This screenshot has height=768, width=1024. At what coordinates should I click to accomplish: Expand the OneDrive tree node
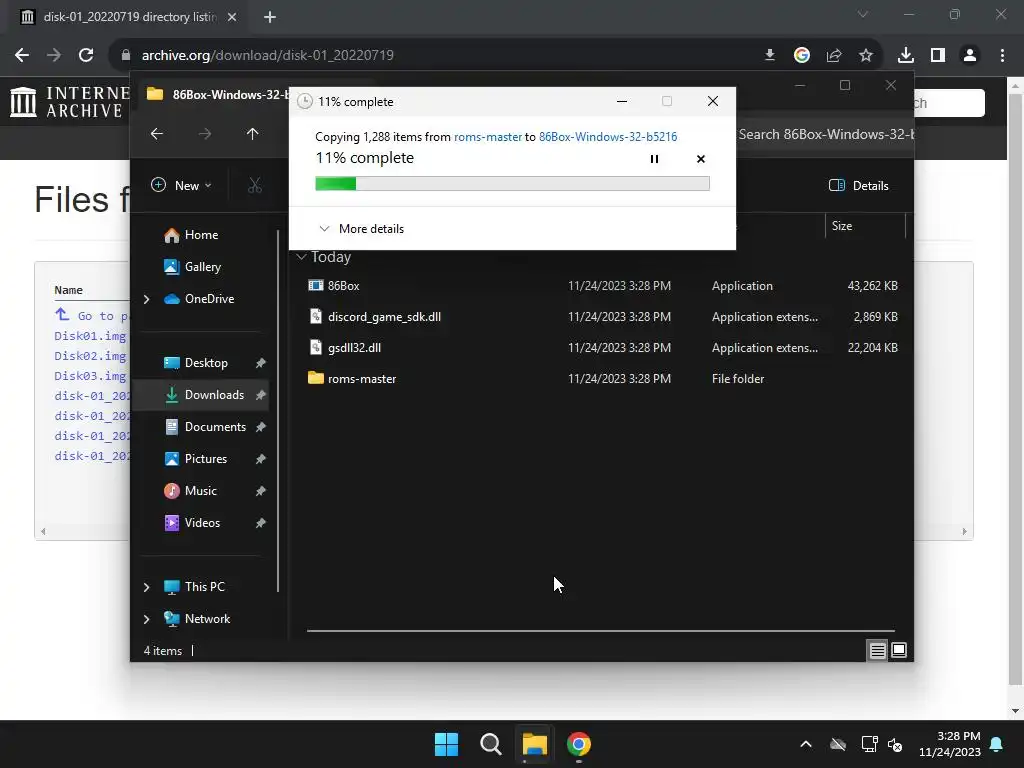pos(146,299)
